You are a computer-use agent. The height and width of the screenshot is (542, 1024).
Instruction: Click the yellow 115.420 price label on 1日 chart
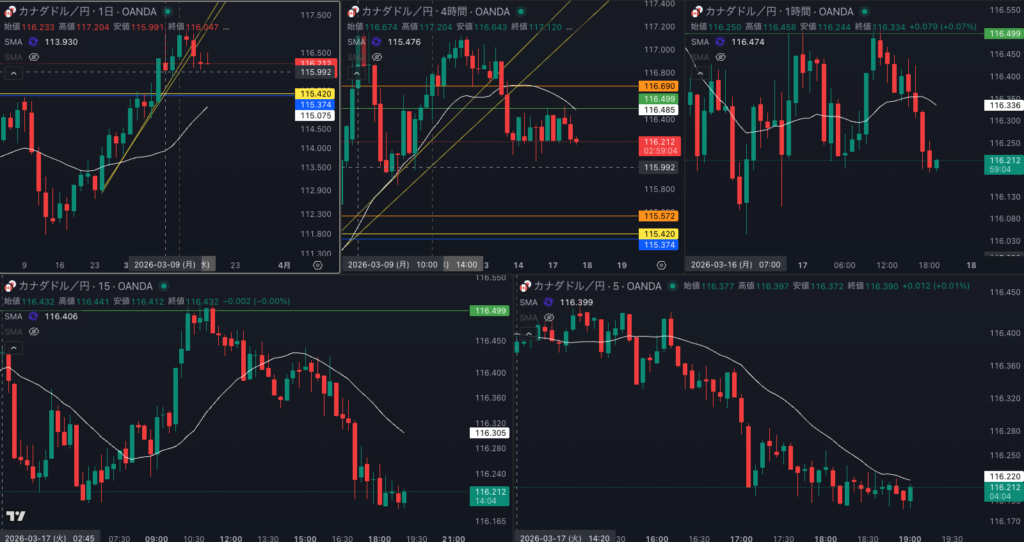[x=315, y=94]
